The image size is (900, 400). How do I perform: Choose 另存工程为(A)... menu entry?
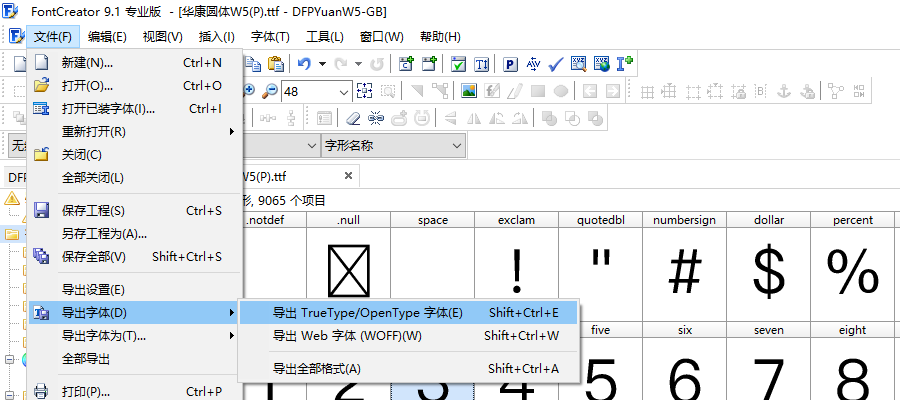click(x=135, y=234)
